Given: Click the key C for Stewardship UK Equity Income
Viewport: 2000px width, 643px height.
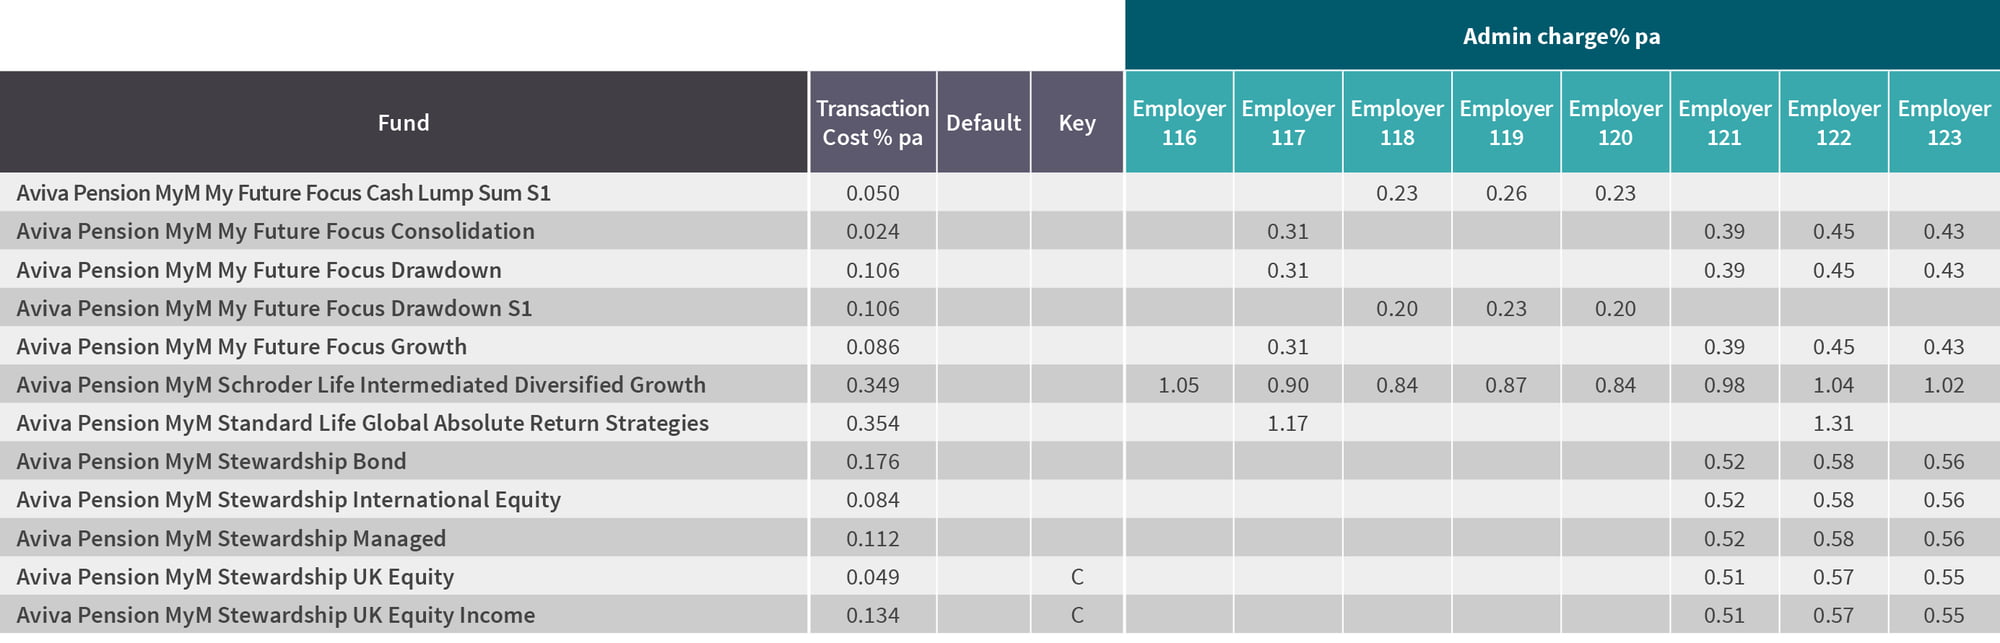Looking at the screenshot, I should [x=1077, y=615].
